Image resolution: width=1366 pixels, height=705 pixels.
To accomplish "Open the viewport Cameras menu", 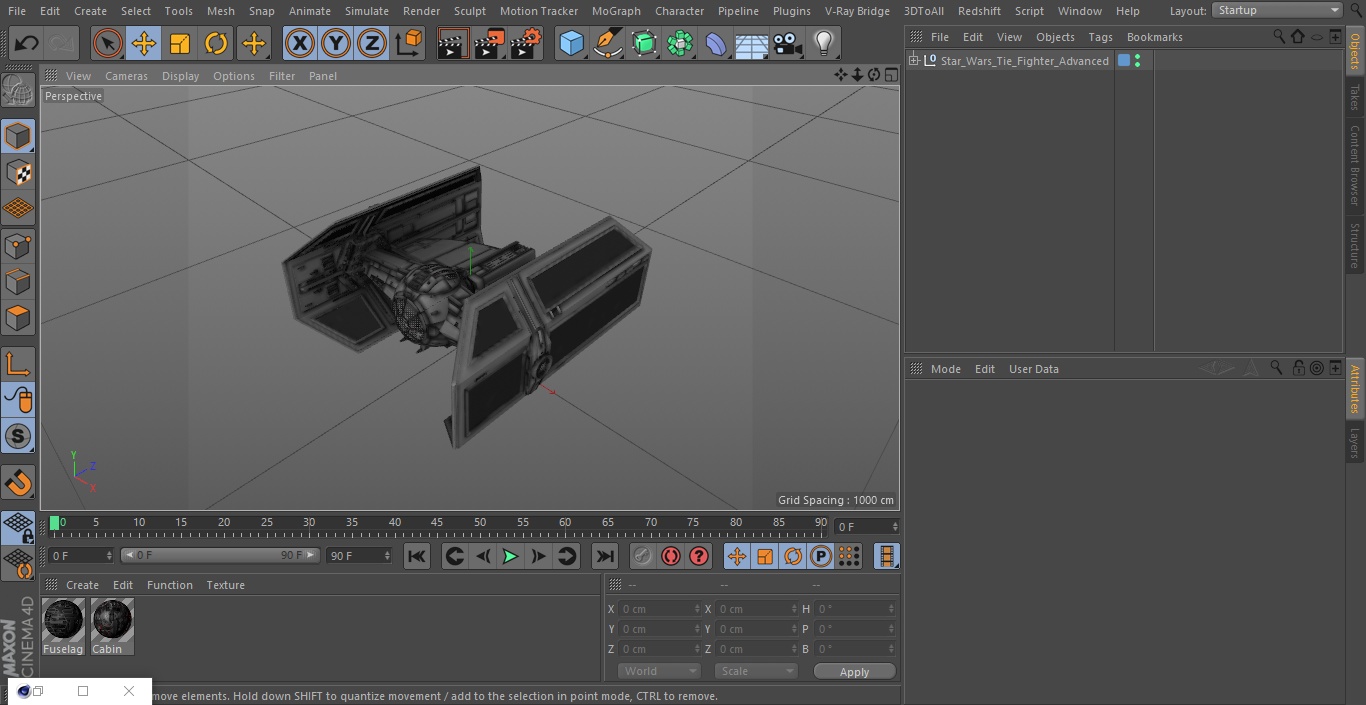I will pyautogui.click(x=126, y=76).
